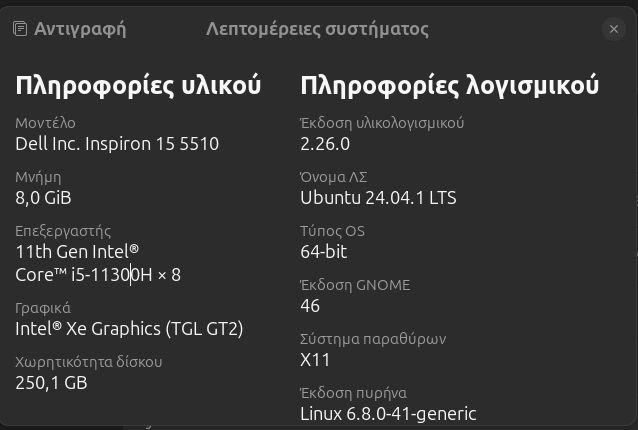
Task: Click the Linux 6.8.0-41-generic kernel version
Action: pos(388,414)
